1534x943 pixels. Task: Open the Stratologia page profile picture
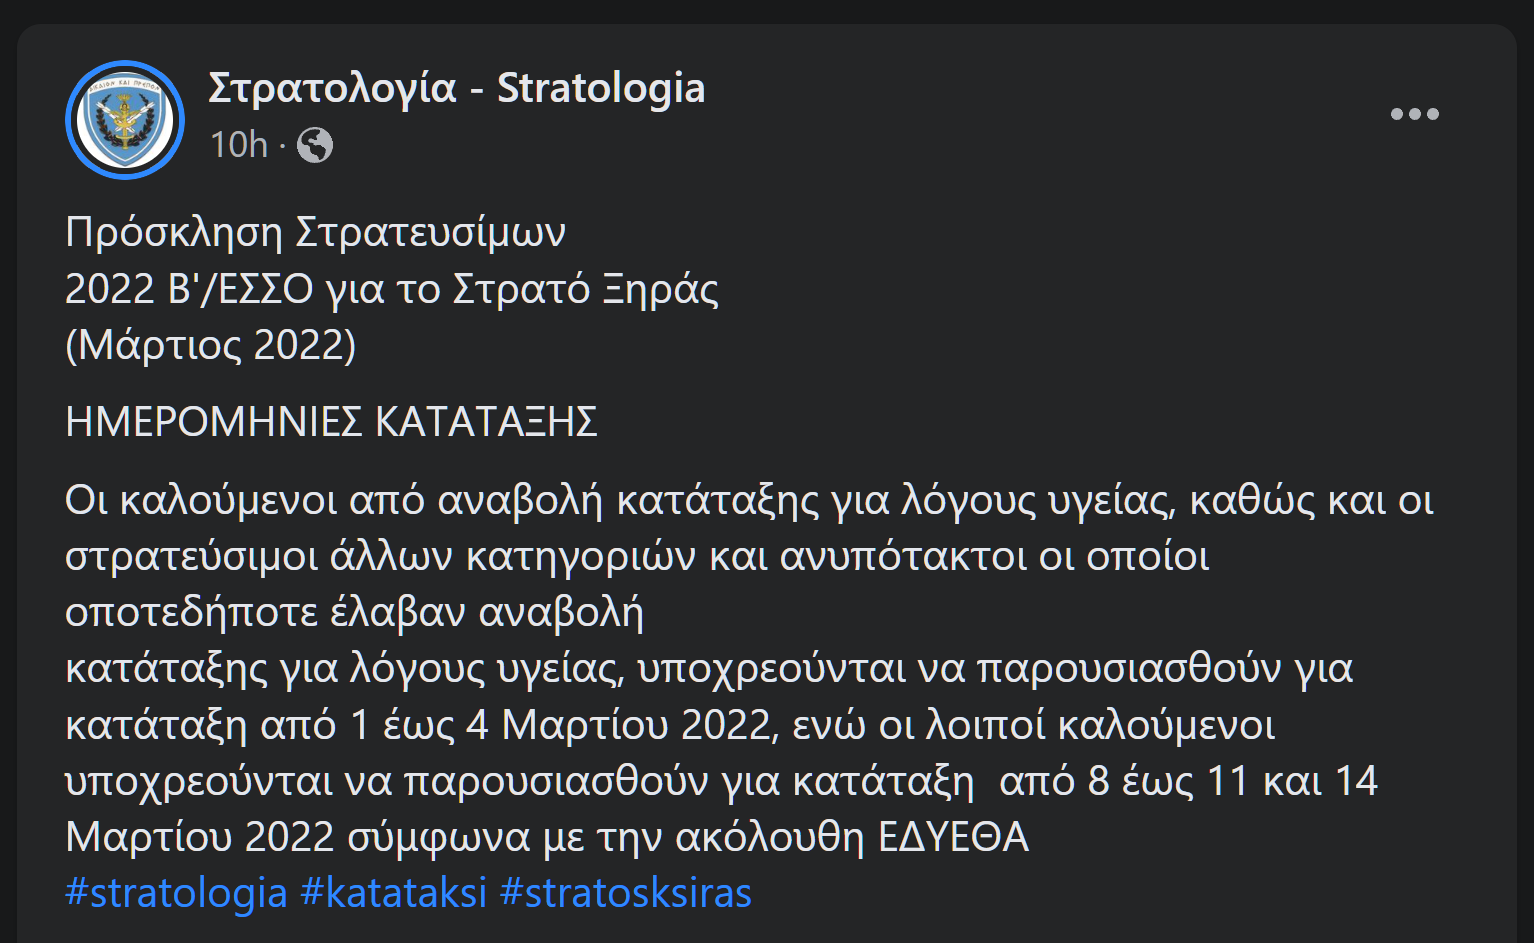coord(125,120)
